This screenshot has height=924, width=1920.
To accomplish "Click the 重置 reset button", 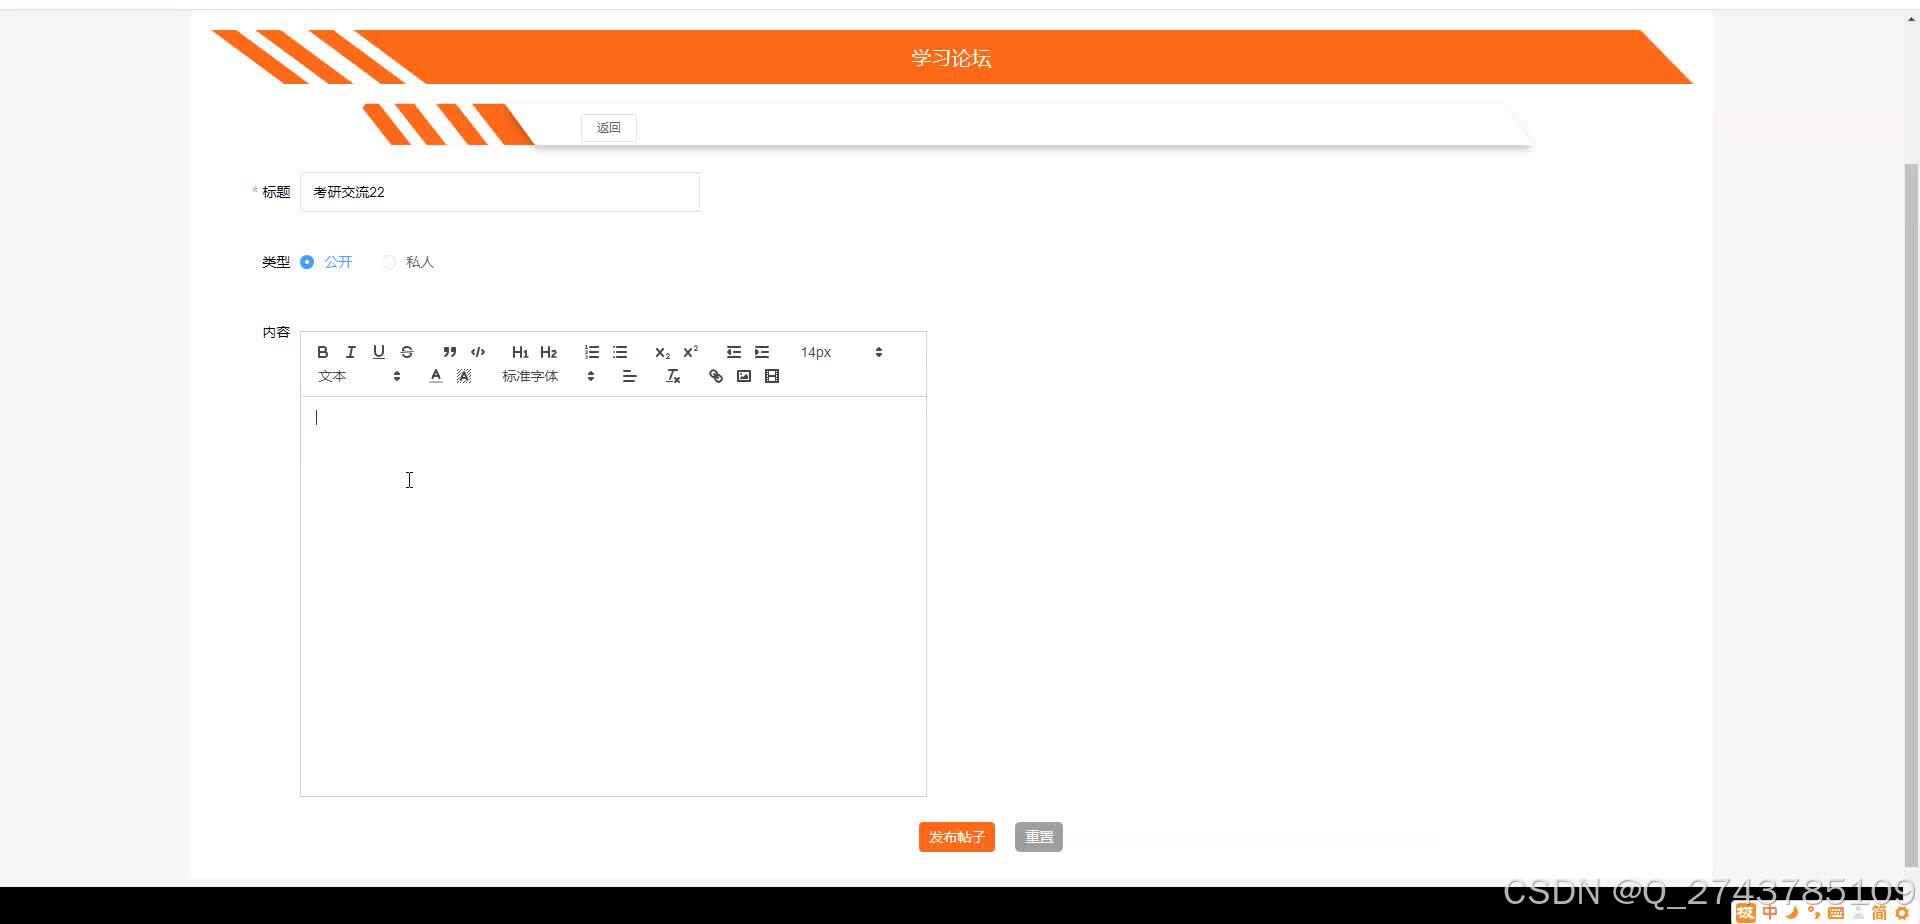I will (x=1039, y=837).
